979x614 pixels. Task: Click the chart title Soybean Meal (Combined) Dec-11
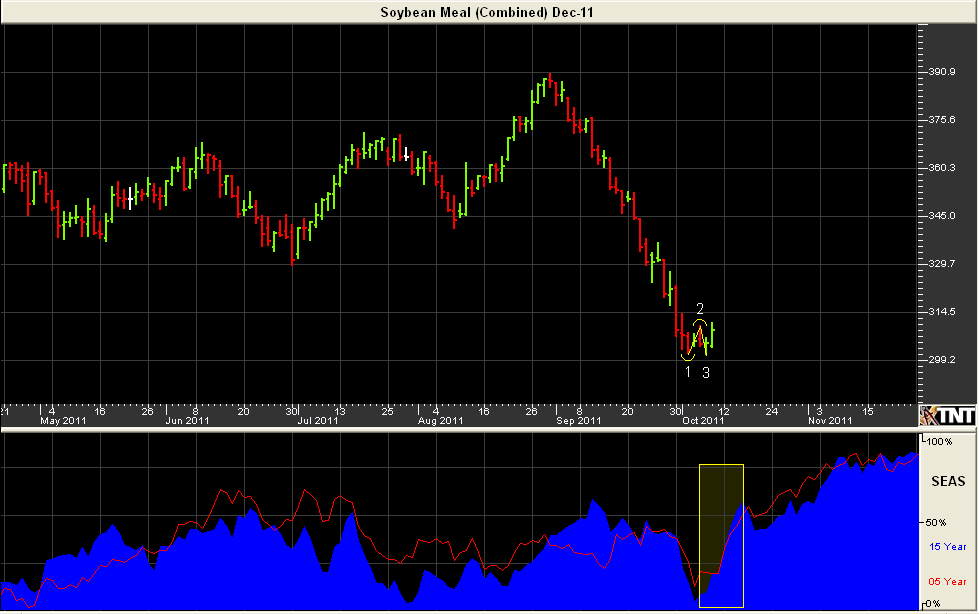[487, 12]
